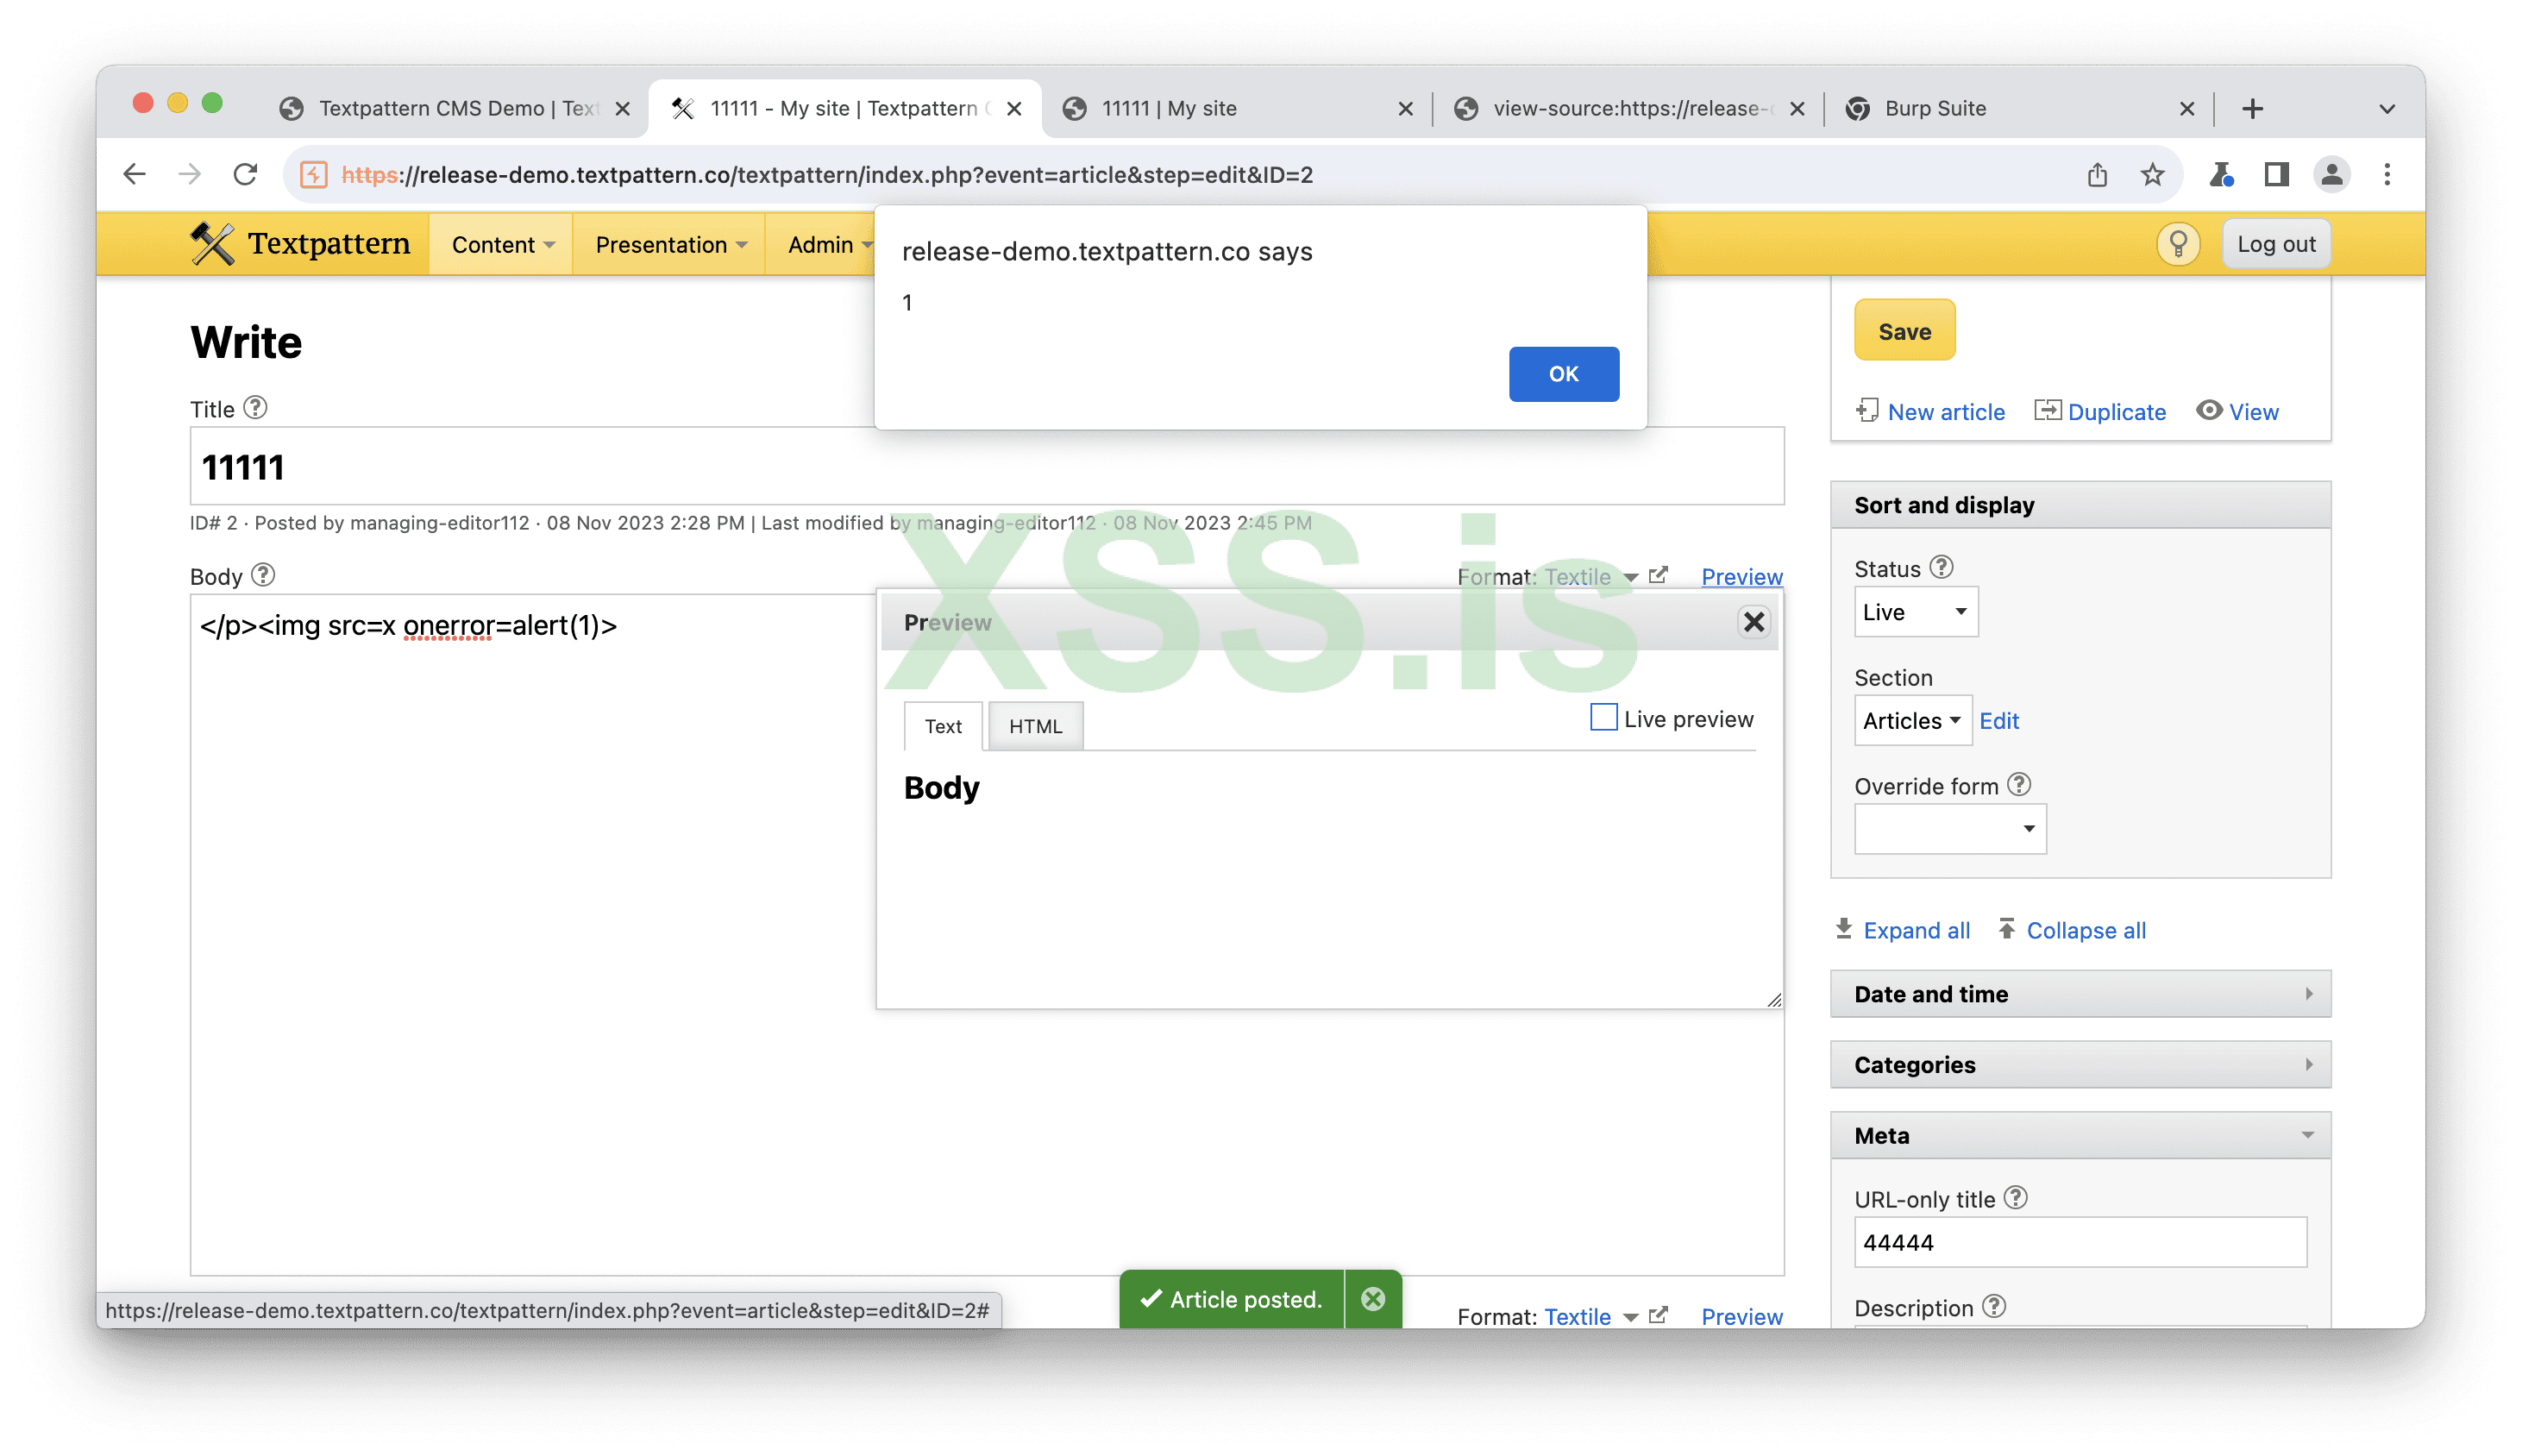2522x1456 pixels.
Task: Open the Status dropdown showing Live
Action: pyautogui.click(x=1915, y=612)
